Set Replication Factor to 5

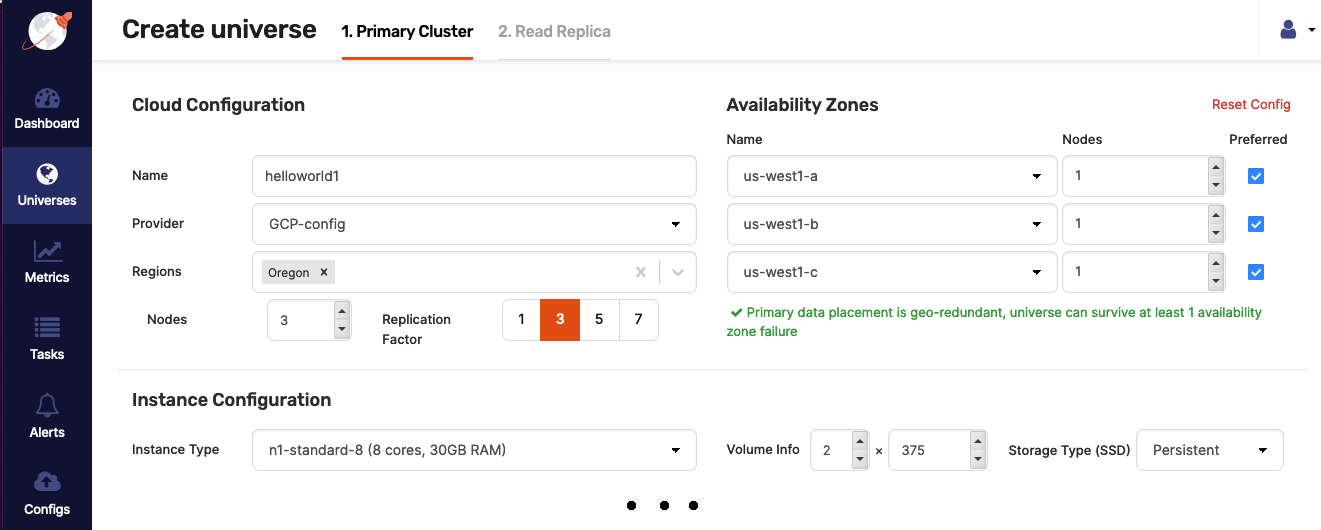pyautogui.click(x=599, y=320)
